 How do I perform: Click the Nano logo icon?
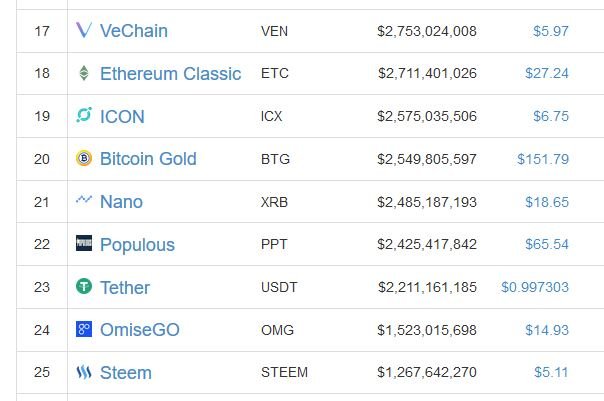pos(84,200)
